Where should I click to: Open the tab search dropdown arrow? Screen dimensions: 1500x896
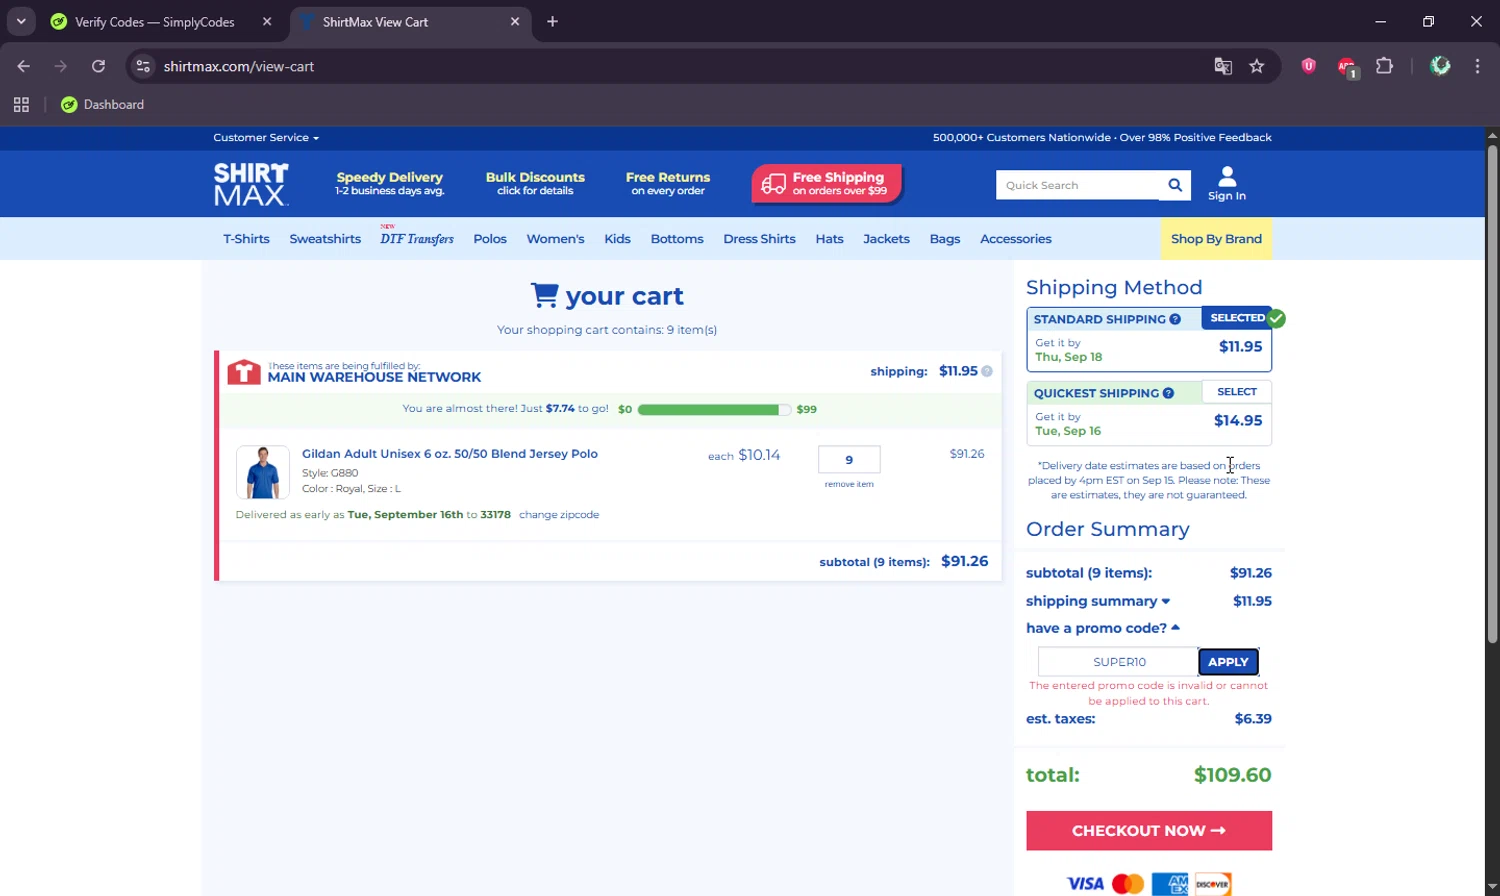pos(21,21)
